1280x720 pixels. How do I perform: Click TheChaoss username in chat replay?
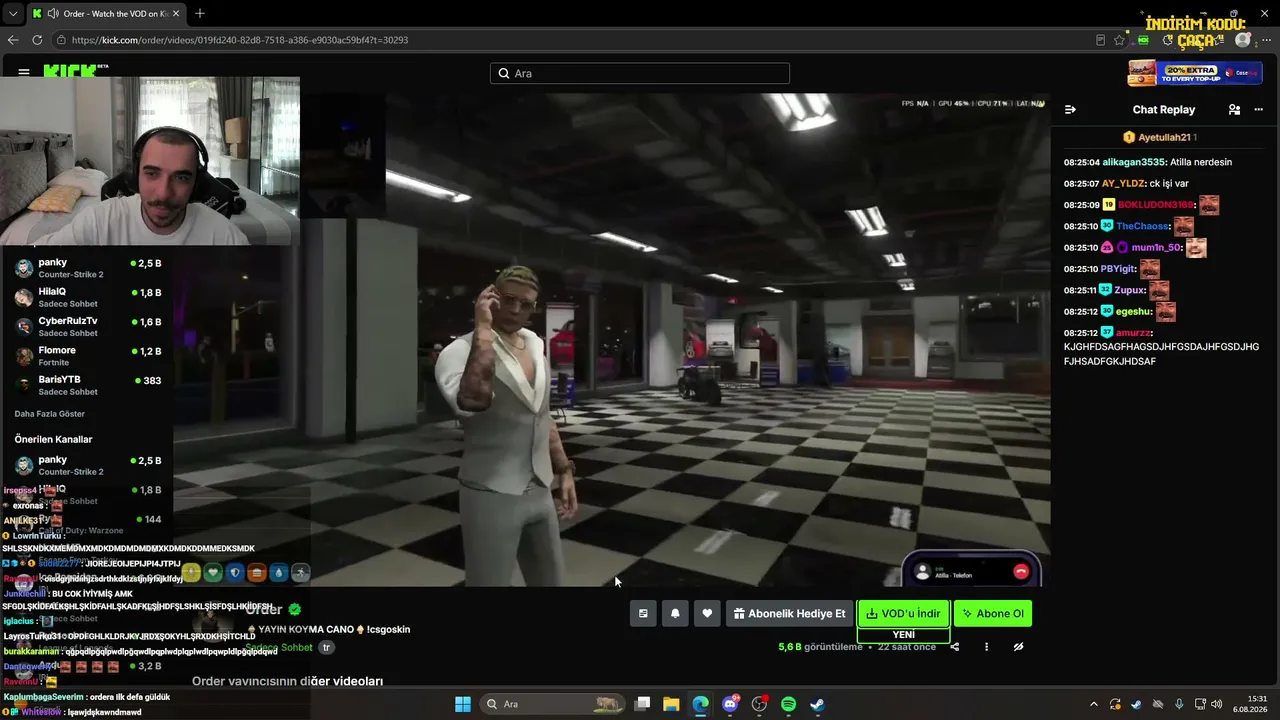point(1143,226)
